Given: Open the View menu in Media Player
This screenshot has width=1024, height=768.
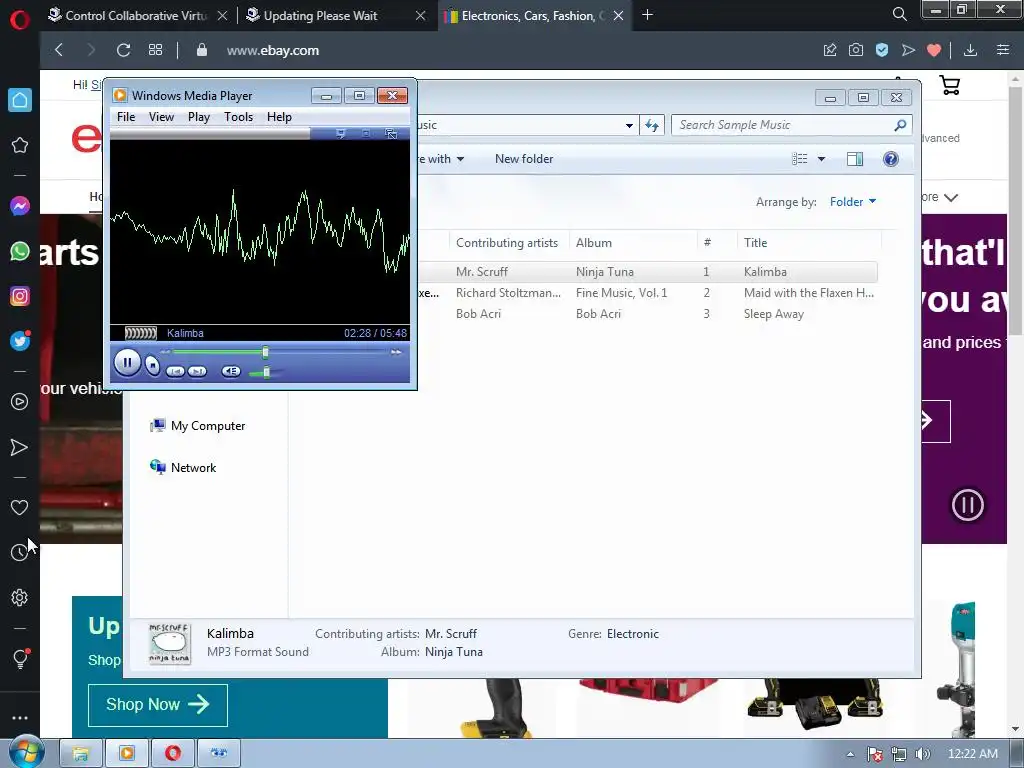Looking at the screenshot, I should (161, 117).
